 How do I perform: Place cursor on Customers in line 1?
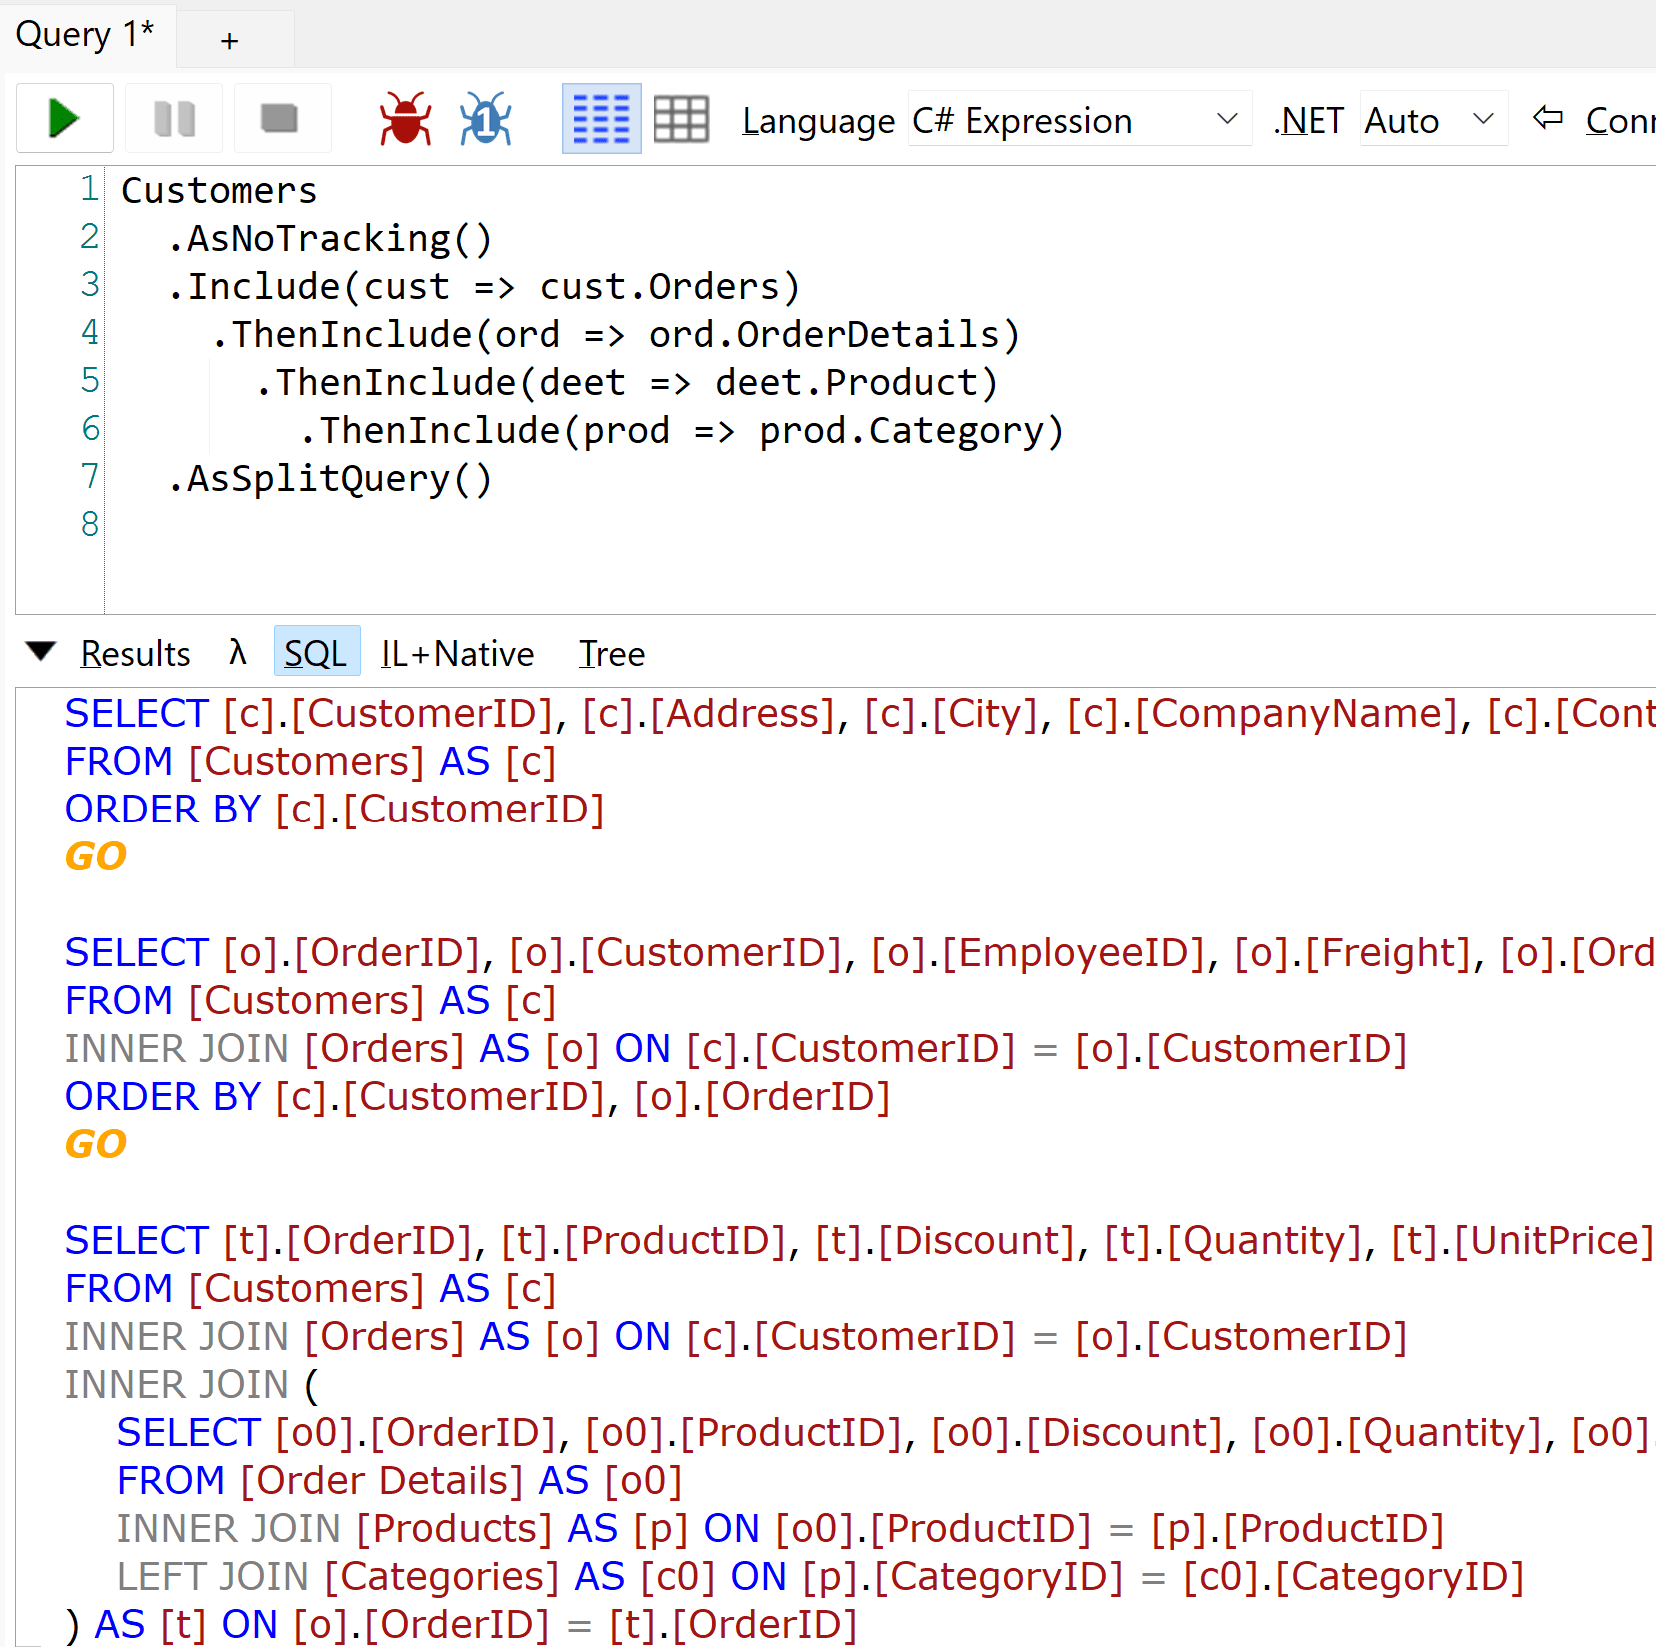(x=219, y=190)
